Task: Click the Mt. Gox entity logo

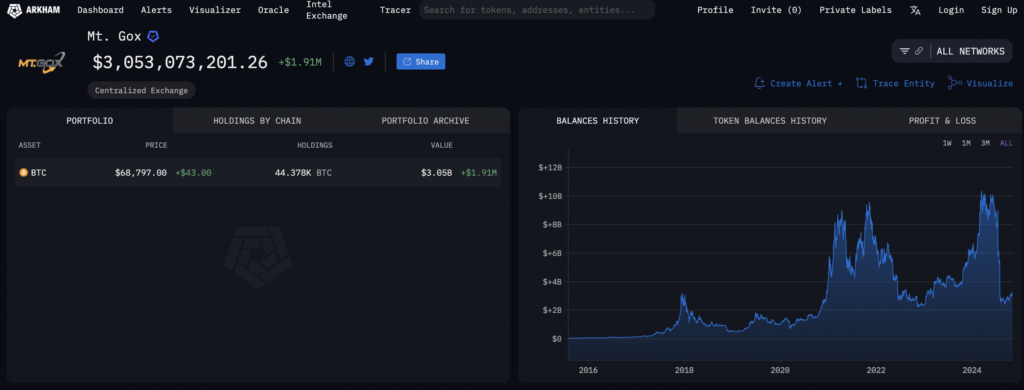Action: pos(41,63)
